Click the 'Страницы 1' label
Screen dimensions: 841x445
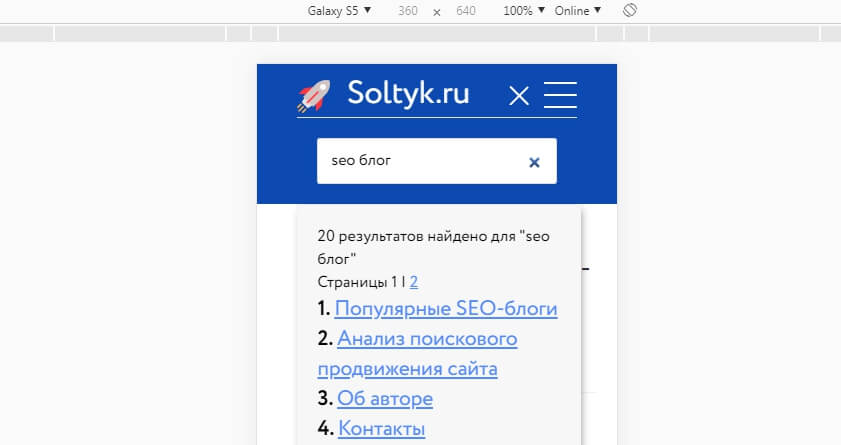pyautogui.click(x=357, y=282)
